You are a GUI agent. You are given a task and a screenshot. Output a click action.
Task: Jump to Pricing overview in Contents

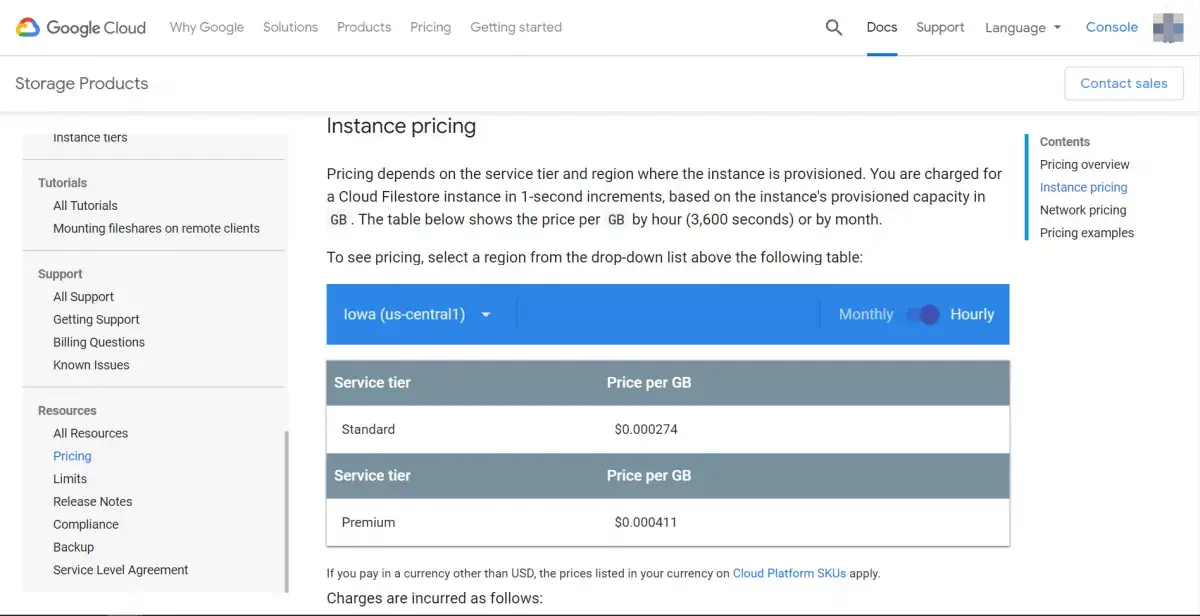click(x=1085, y=165)
